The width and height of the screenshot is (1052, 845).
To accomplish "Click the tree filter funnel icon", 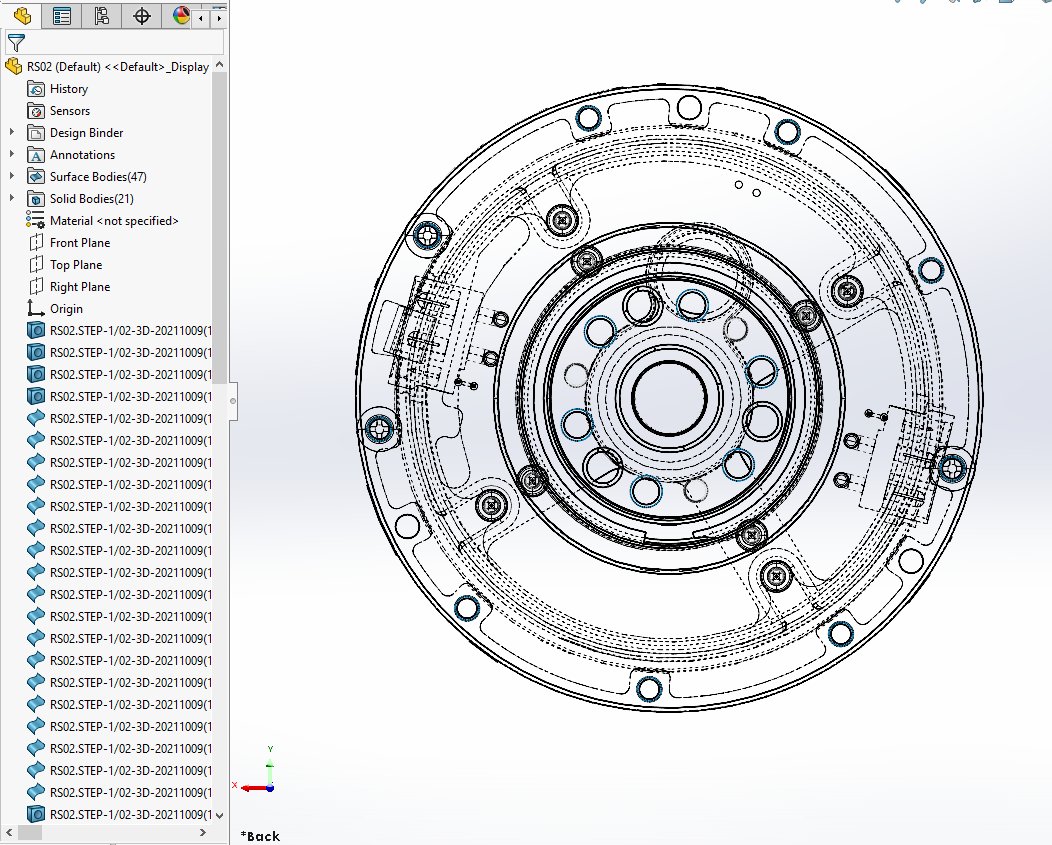I will coord(16,43).
